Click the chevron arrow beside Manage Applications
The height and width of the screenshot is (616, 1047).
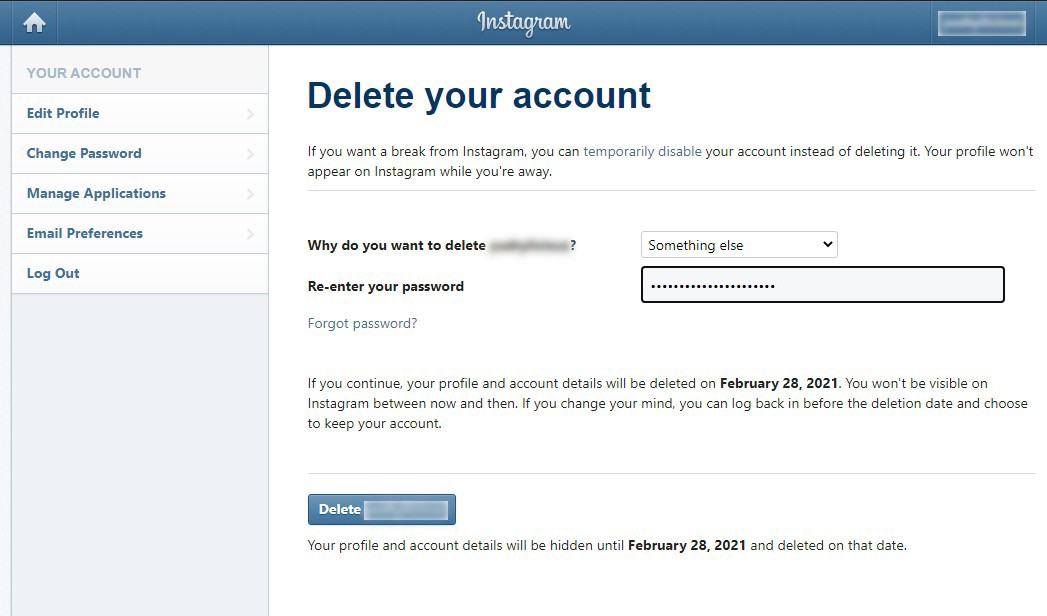(x=250, y=194)
